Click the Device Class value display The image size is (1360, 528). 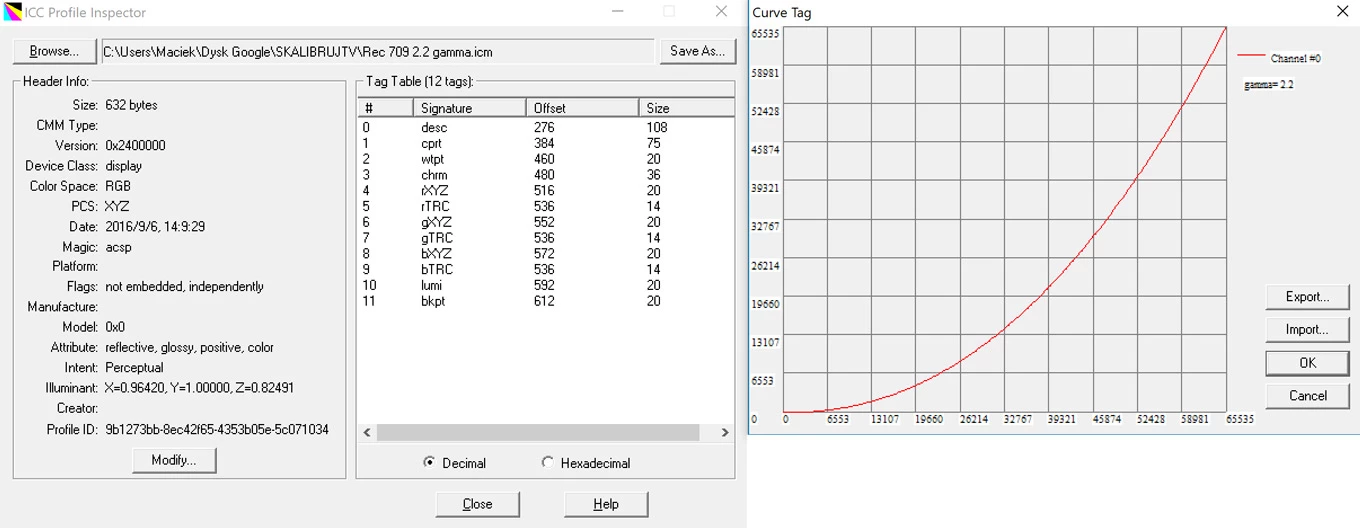click(123, 166)
